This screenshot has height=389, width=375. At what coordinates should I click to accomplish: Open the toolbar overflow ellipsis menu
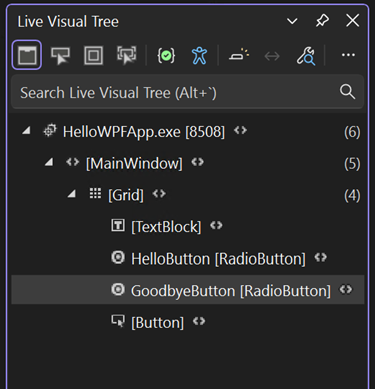click(x=348, y=55)
